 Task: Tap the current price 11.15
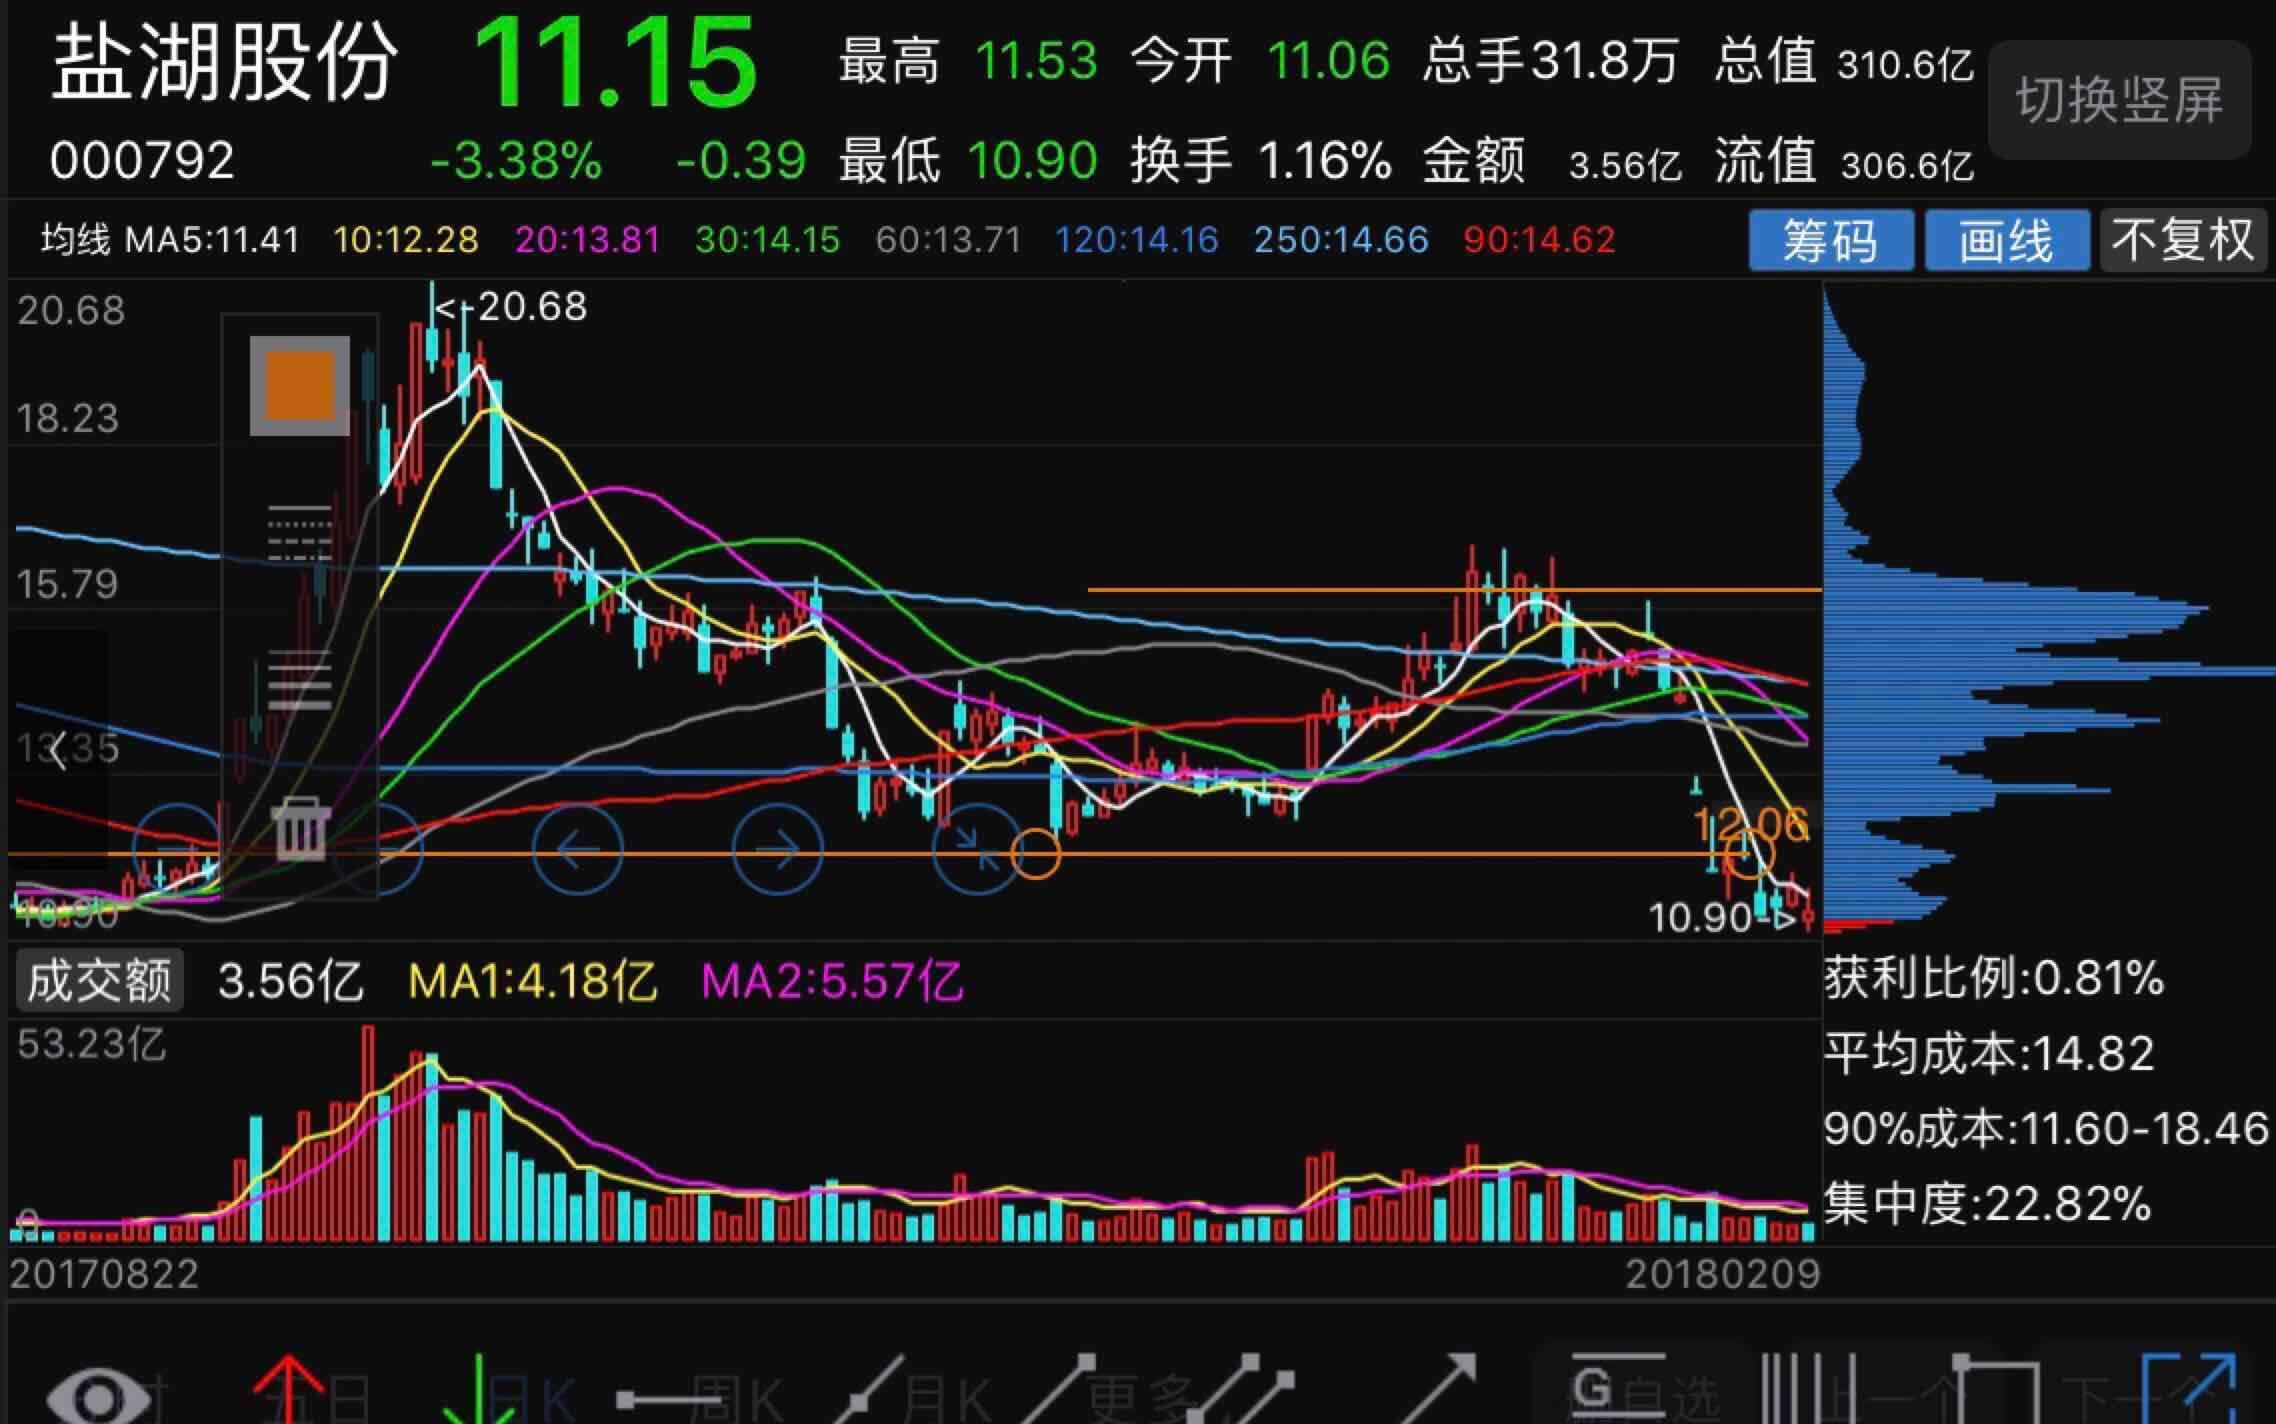pyautogui.click(x=614, y=62)
